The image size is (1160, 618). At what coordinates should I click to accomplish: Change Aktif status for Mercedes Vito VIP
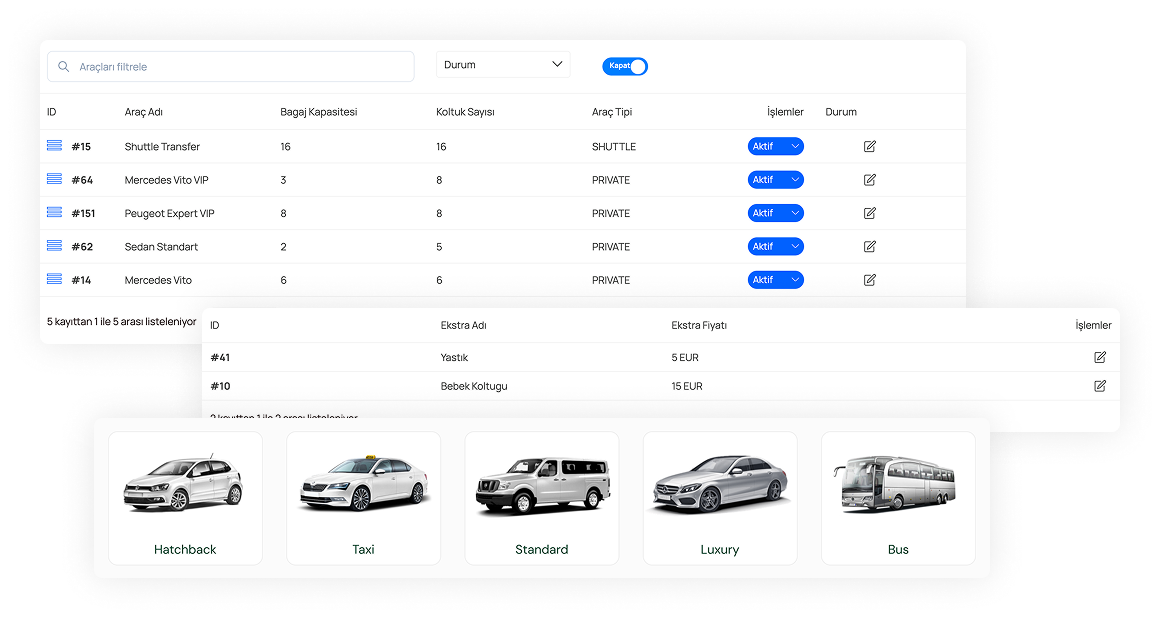click(775, 180)
